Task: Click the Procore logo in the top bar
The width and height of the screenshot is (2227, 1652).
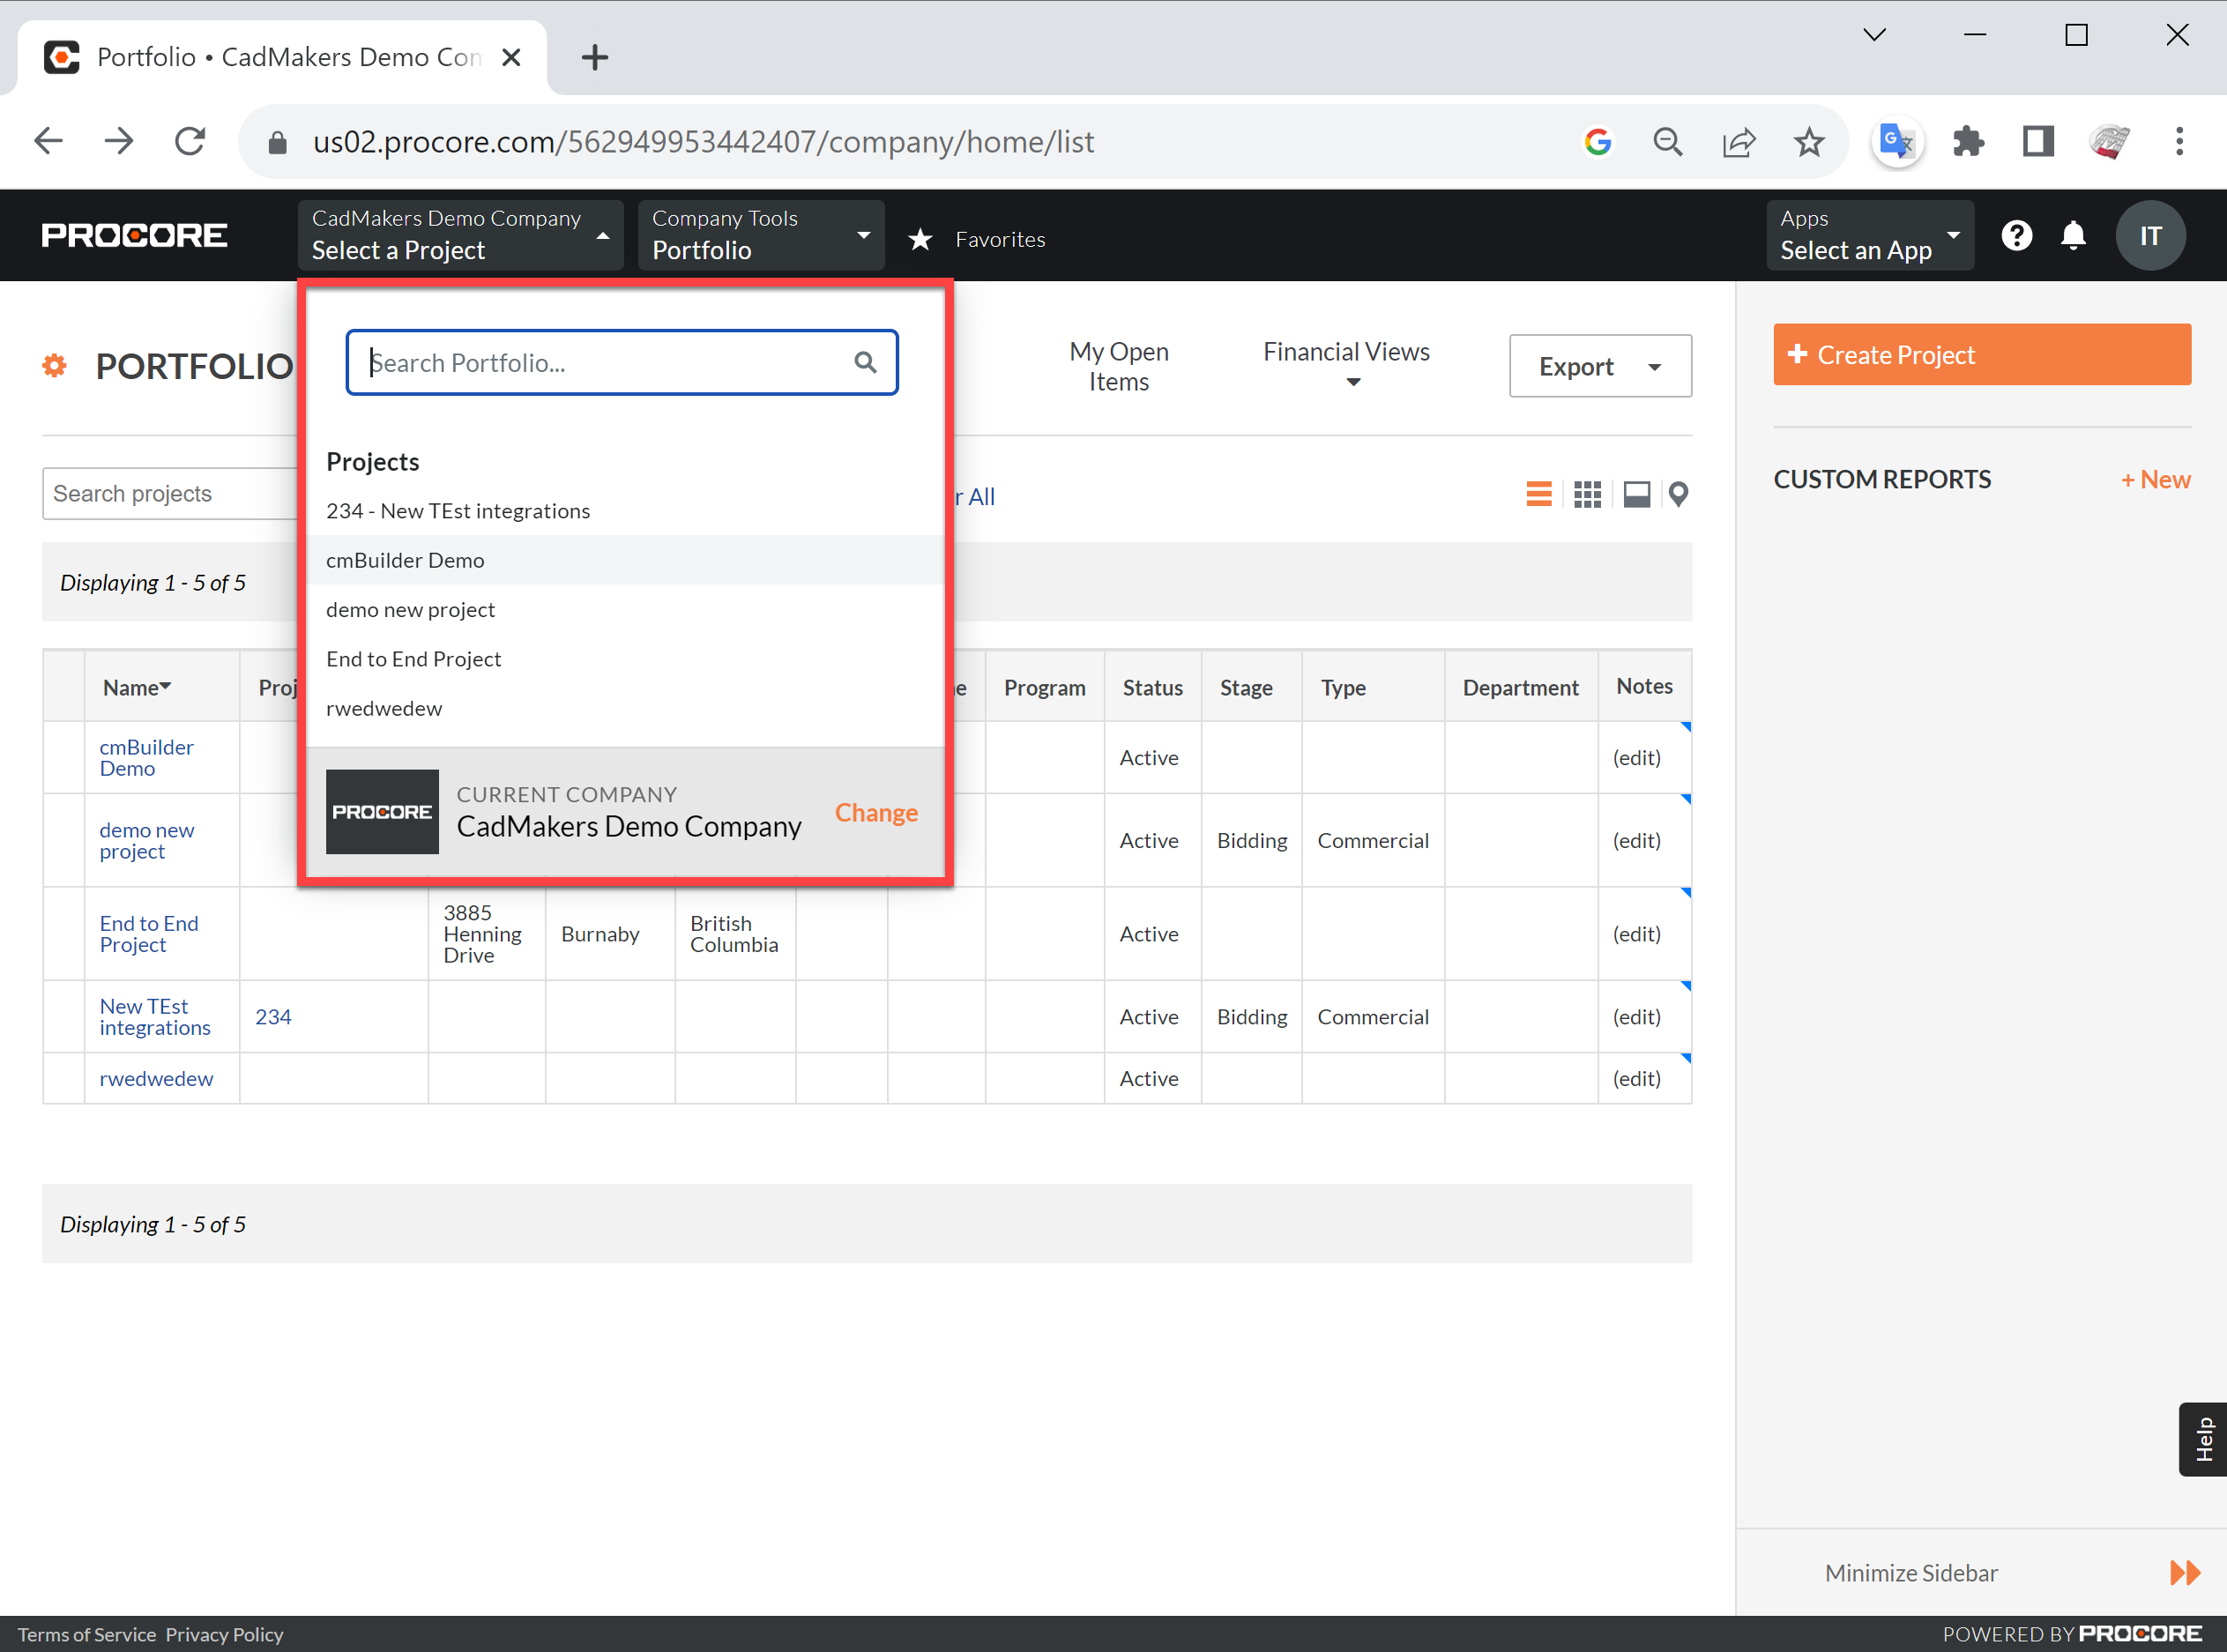Action: (133, 235)
